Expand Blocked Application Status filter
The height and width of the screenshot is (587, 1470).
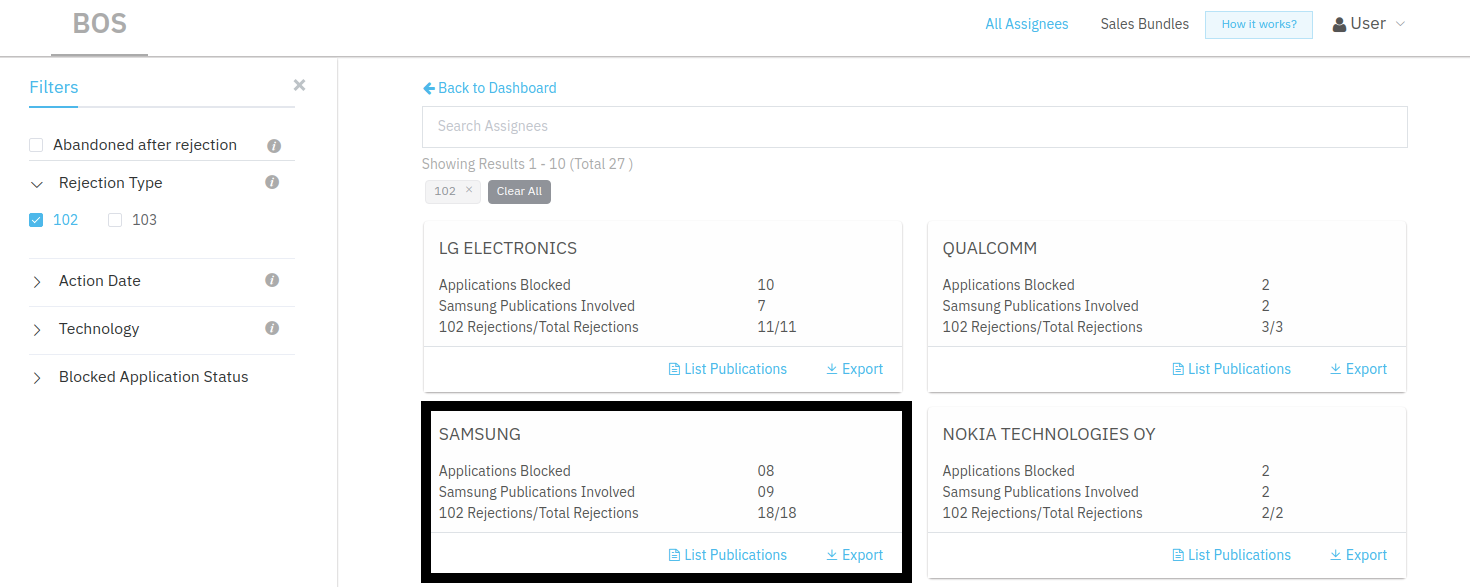pos(37,378)
